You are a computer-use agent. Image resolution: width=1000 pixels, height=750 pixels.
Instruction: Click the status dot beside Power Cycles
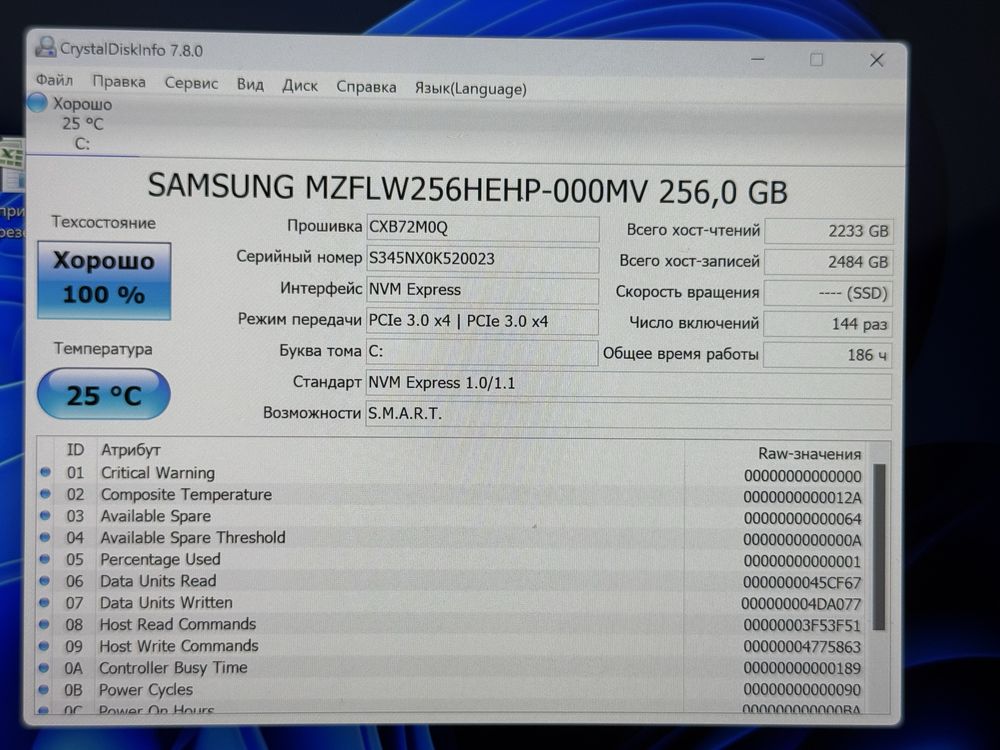click(43, 689)
